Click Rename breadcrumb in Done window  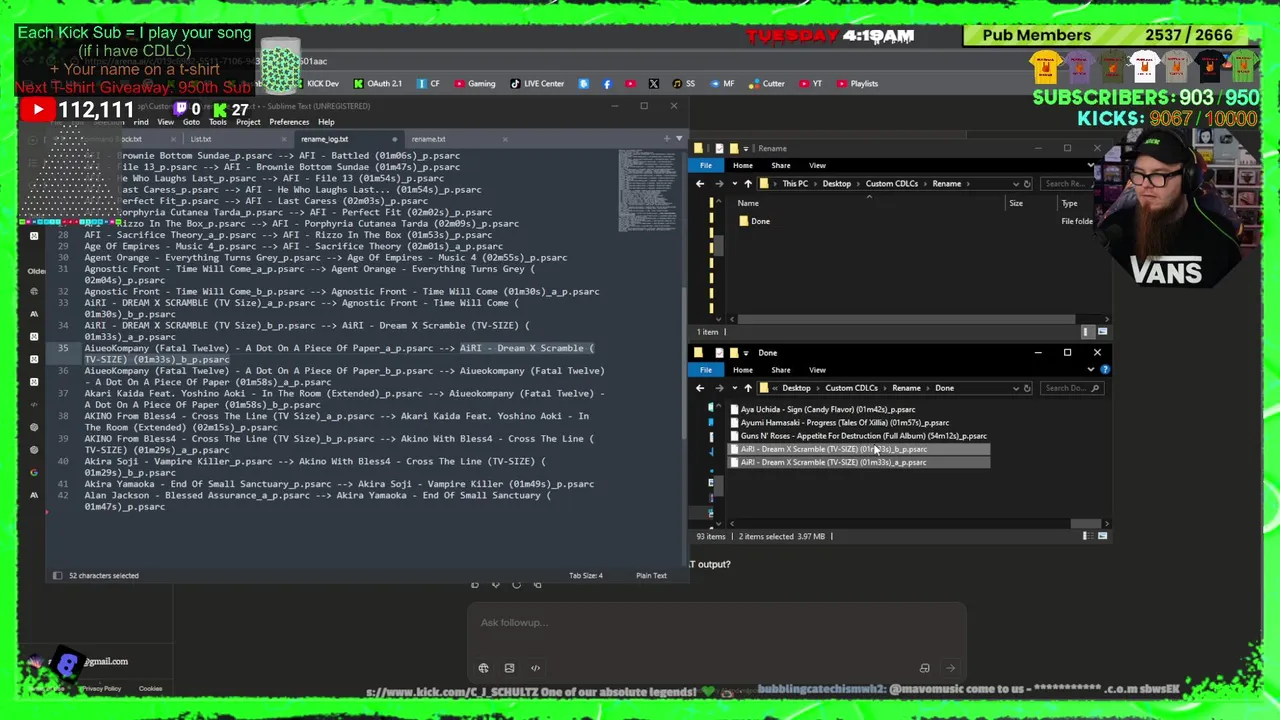906,388
